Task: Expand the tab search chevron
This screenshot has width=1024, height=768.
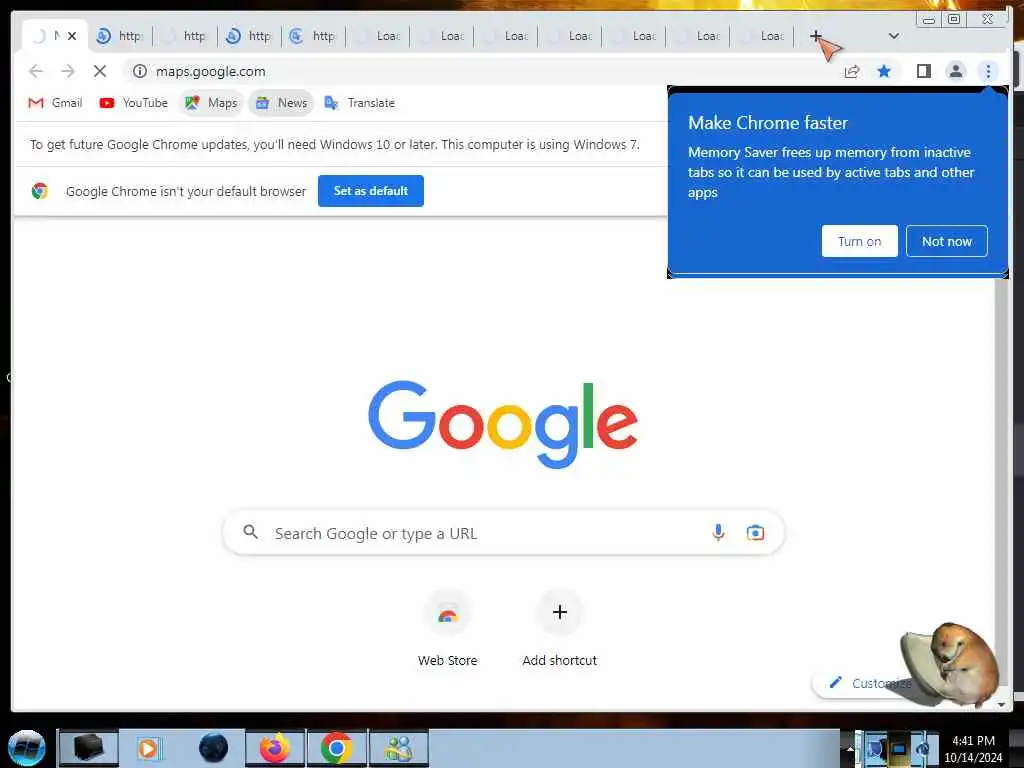Action: [894, 36]
